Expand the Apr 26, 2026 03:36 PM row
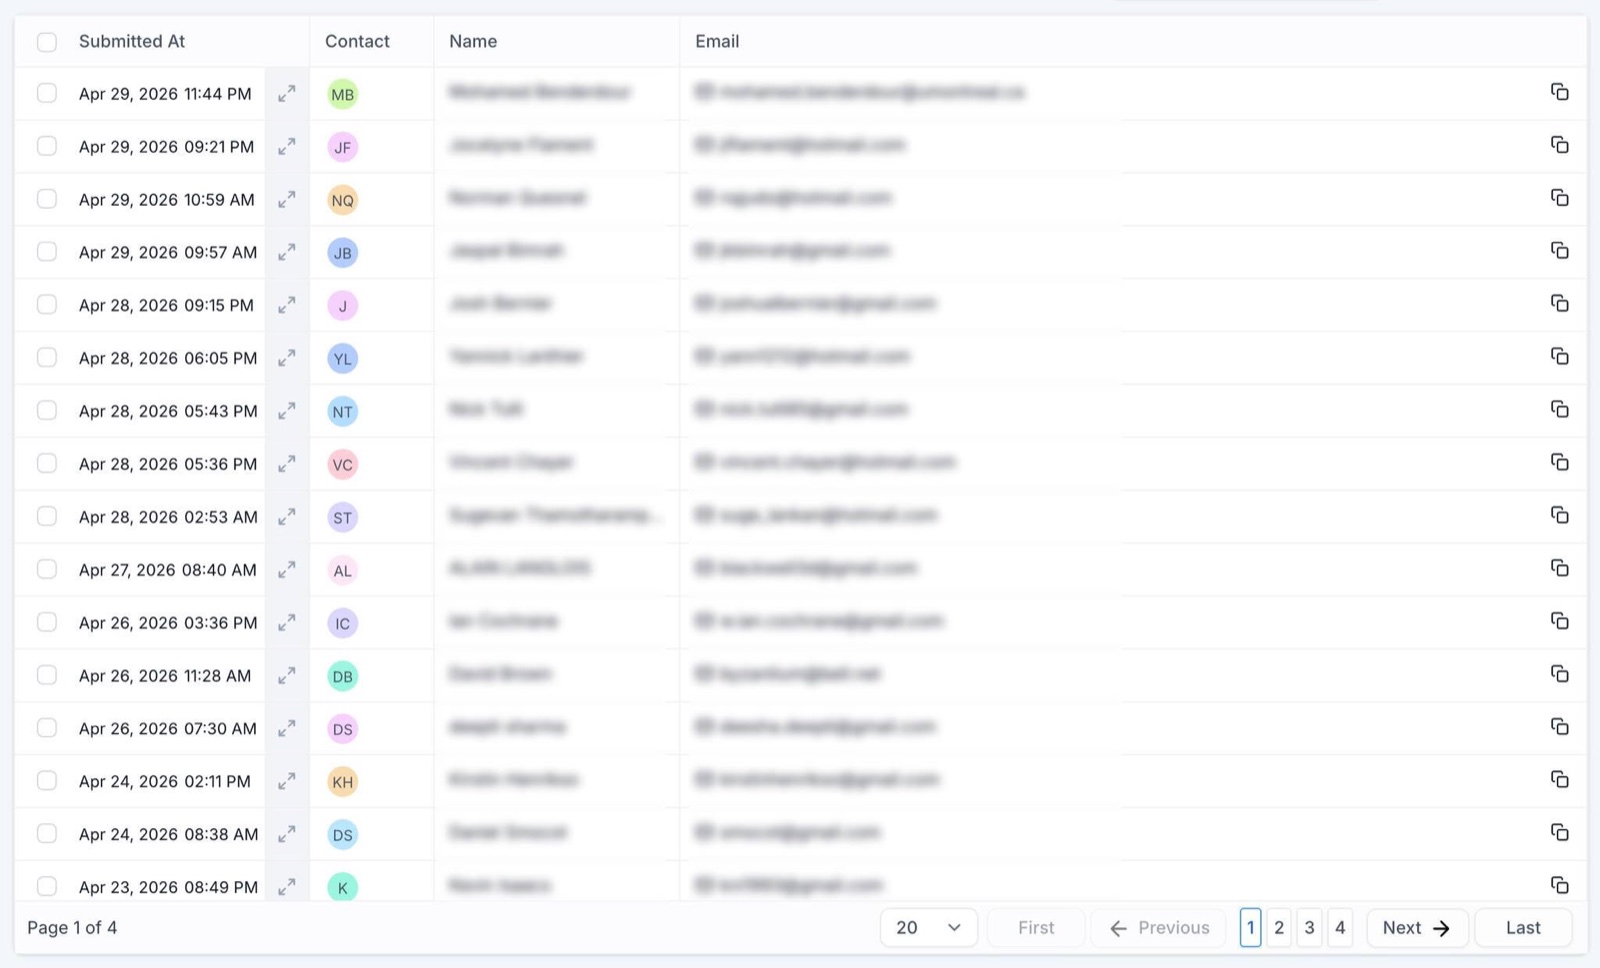Viewport: 1600px width, 968px height. tap(287, 623)
